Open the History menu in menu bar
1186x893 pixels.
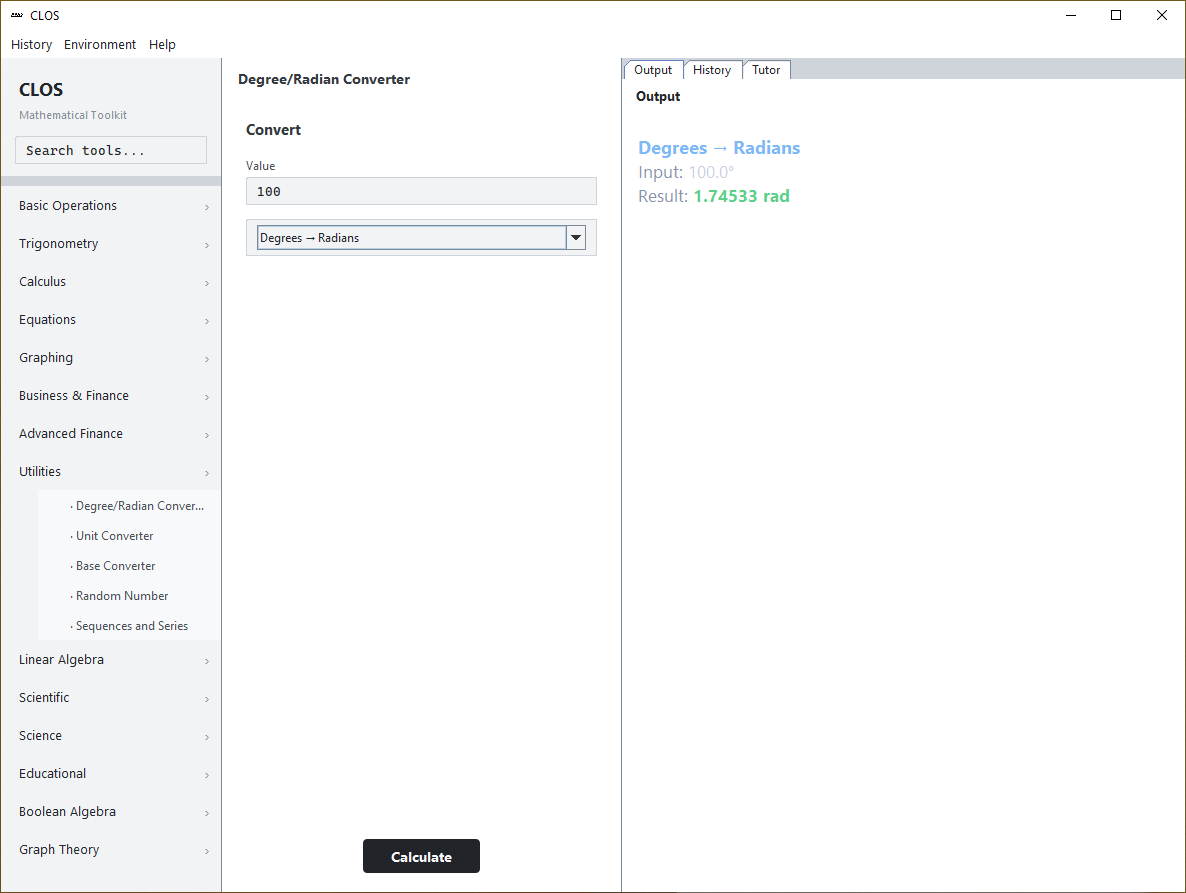click(x=32, y=45)
